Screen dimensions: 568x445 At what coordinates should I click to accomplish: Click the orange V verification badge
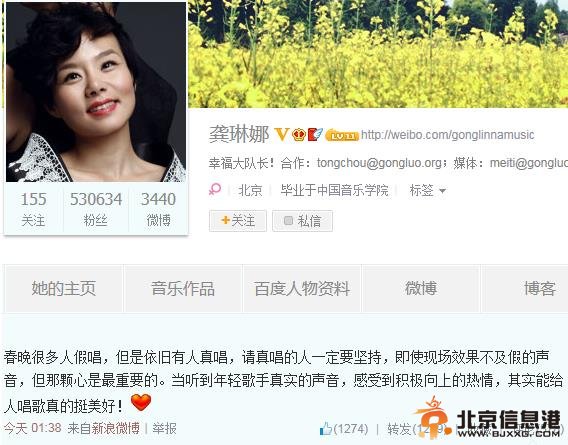pyautogui.click(x=281, y=134)
